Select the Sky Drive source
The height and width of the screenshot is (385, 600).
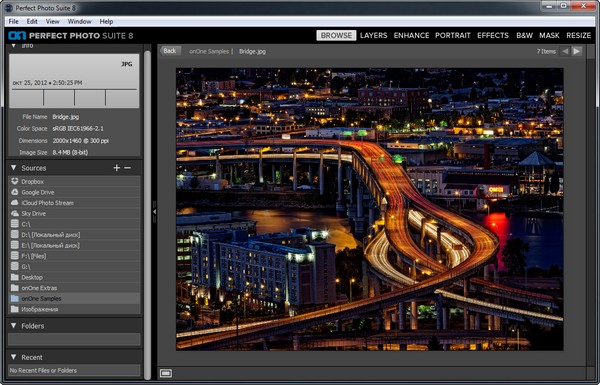click(x=75, y=213)
